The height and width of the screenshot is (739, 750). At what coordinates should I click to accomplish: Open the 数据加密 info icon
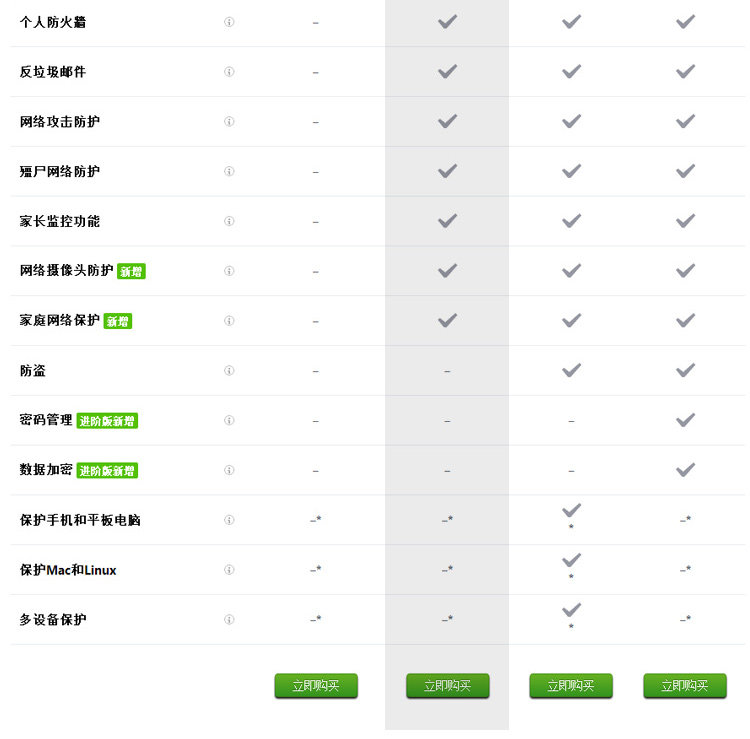[x=229, y=470]
